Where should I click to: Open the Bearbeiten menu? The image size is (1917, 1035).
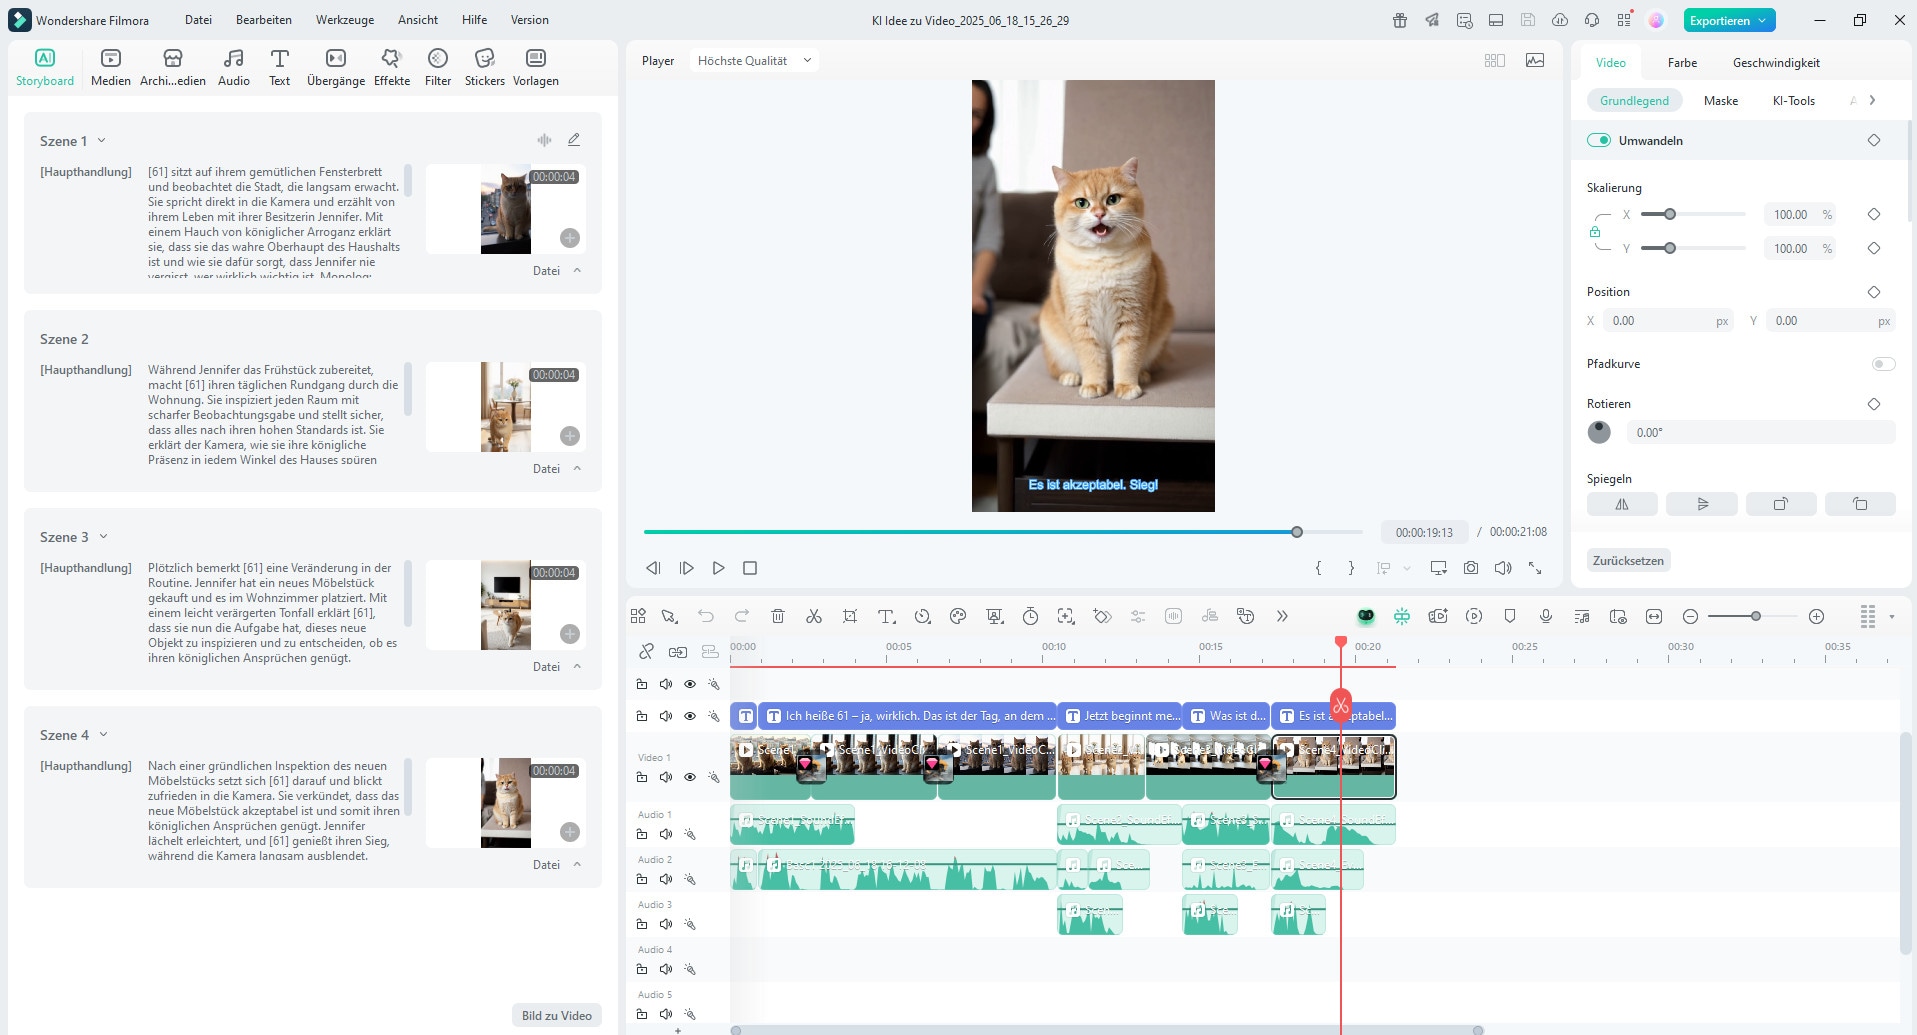(264, 20)
